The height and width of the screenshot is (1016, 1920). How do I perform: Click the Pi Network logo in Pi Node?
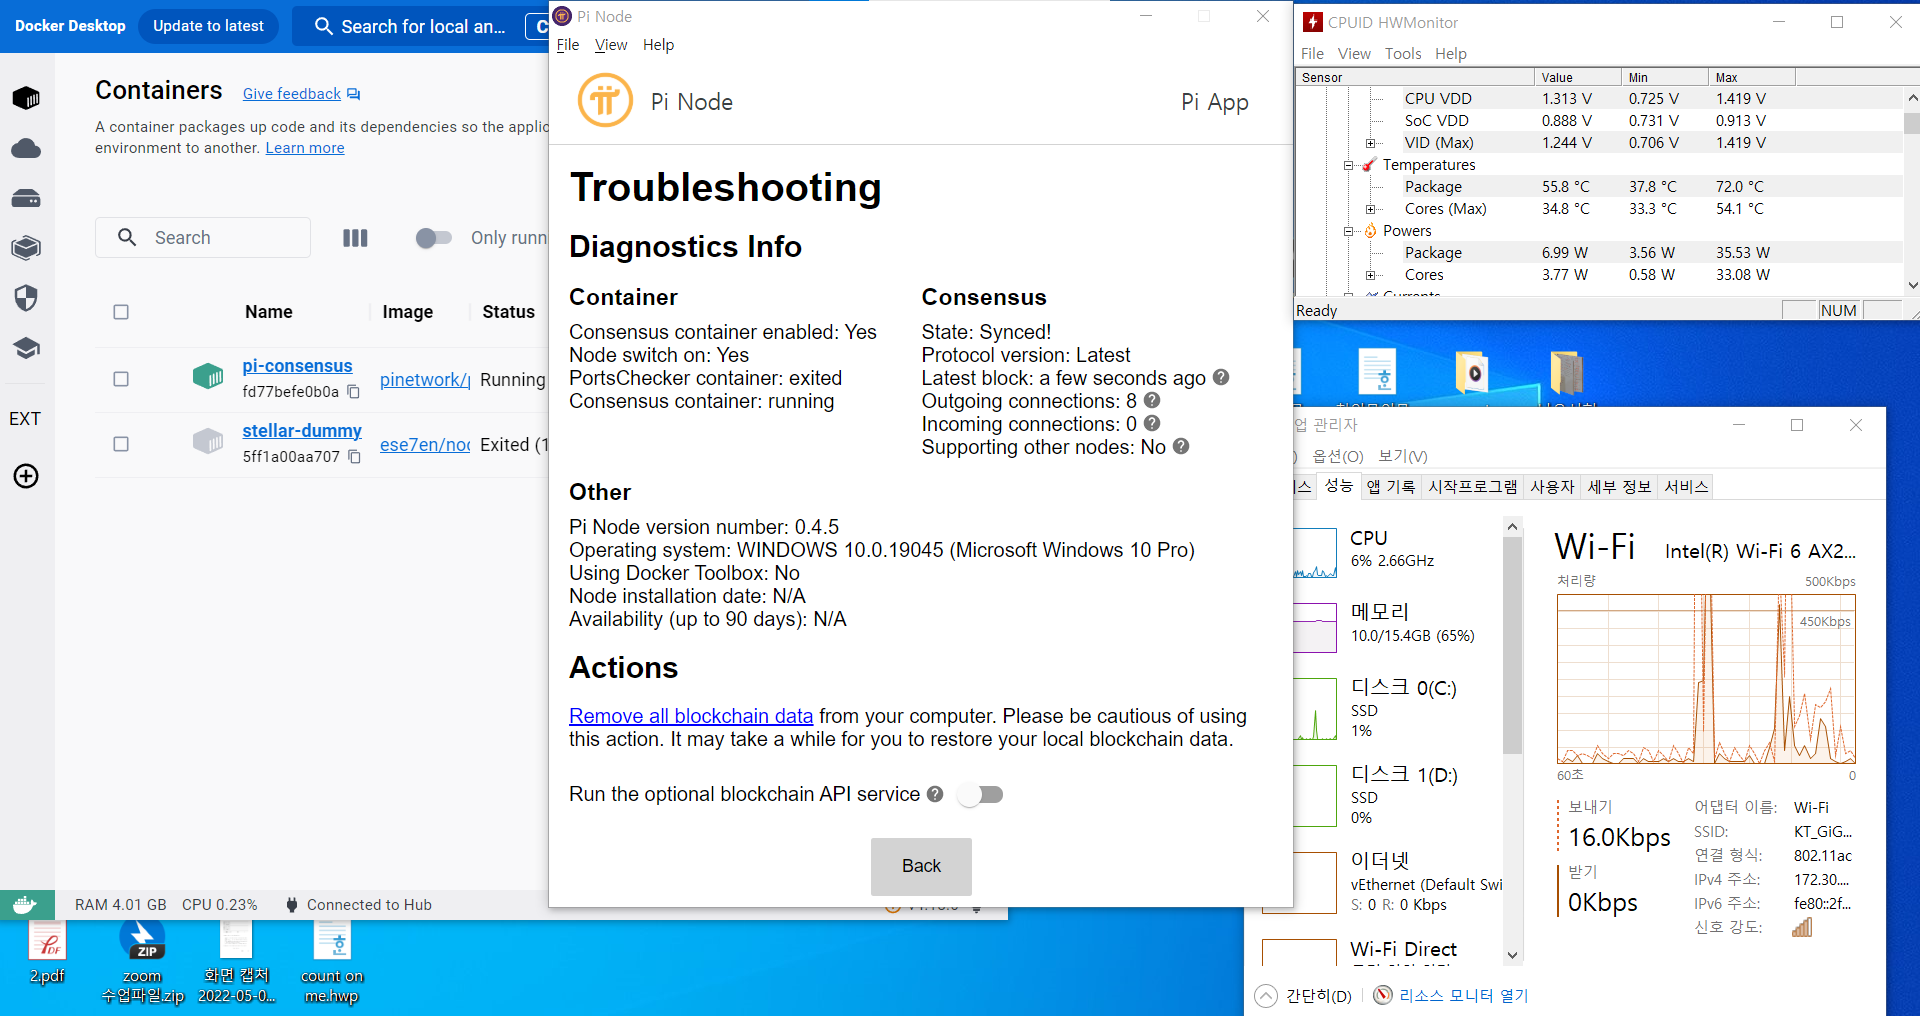point(605,101)
